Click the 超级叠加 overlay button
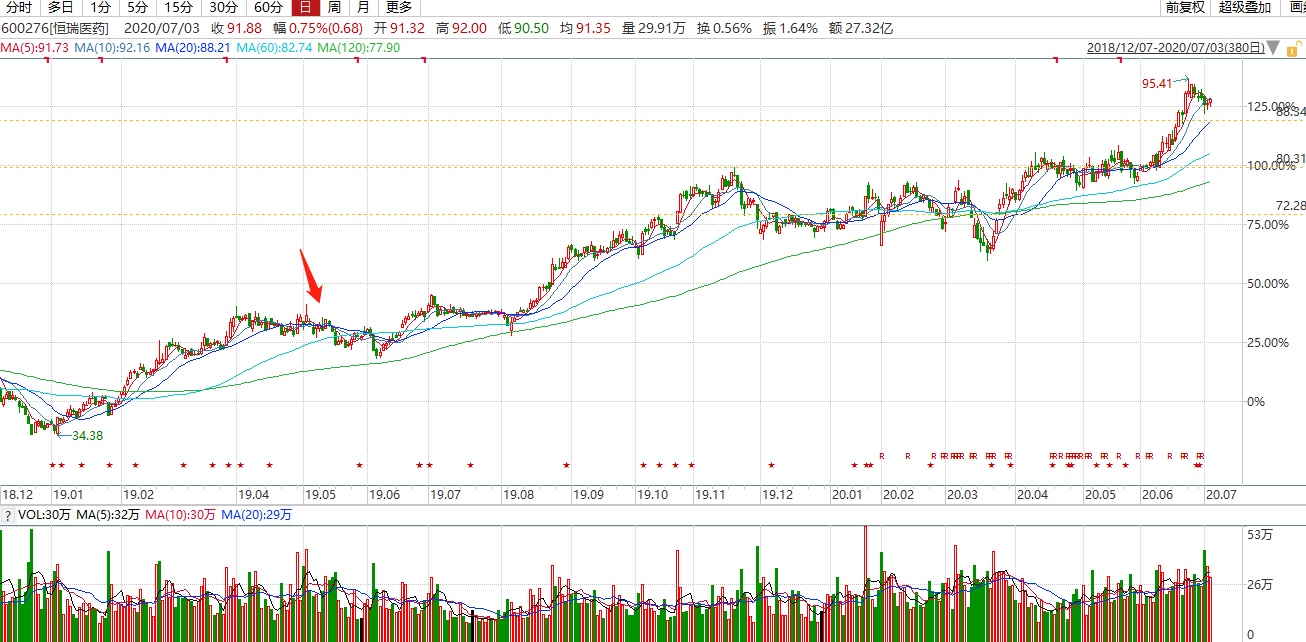This screenshot has width=1306, height=642. point(1244,7)
